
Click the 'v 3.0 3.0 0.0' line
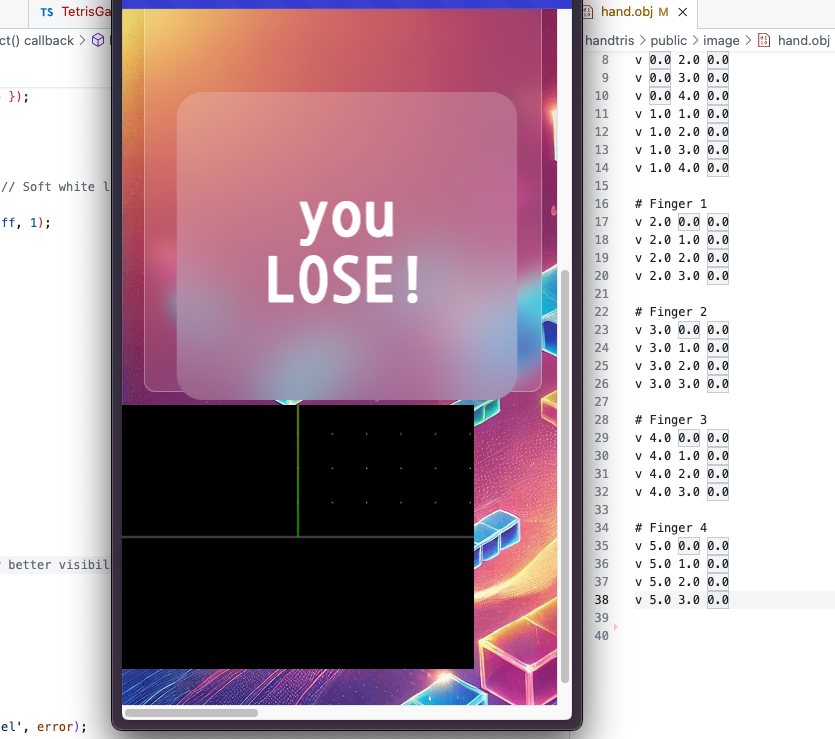(x=682, y=384)
